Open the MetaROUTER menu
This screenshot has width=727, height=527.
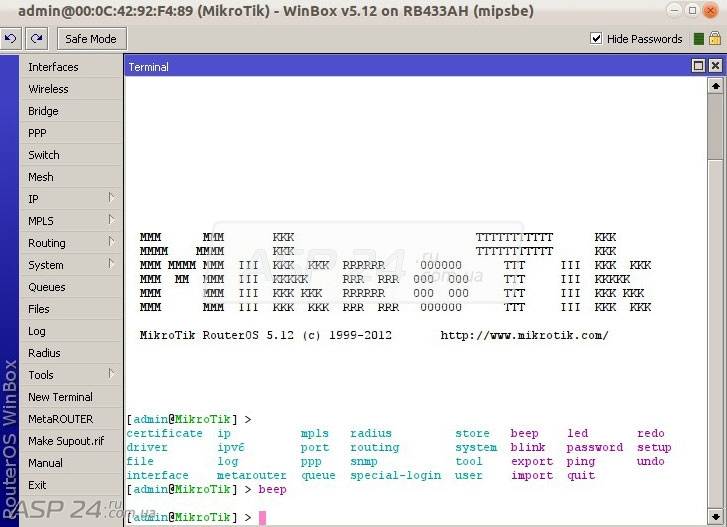point(71,419)
